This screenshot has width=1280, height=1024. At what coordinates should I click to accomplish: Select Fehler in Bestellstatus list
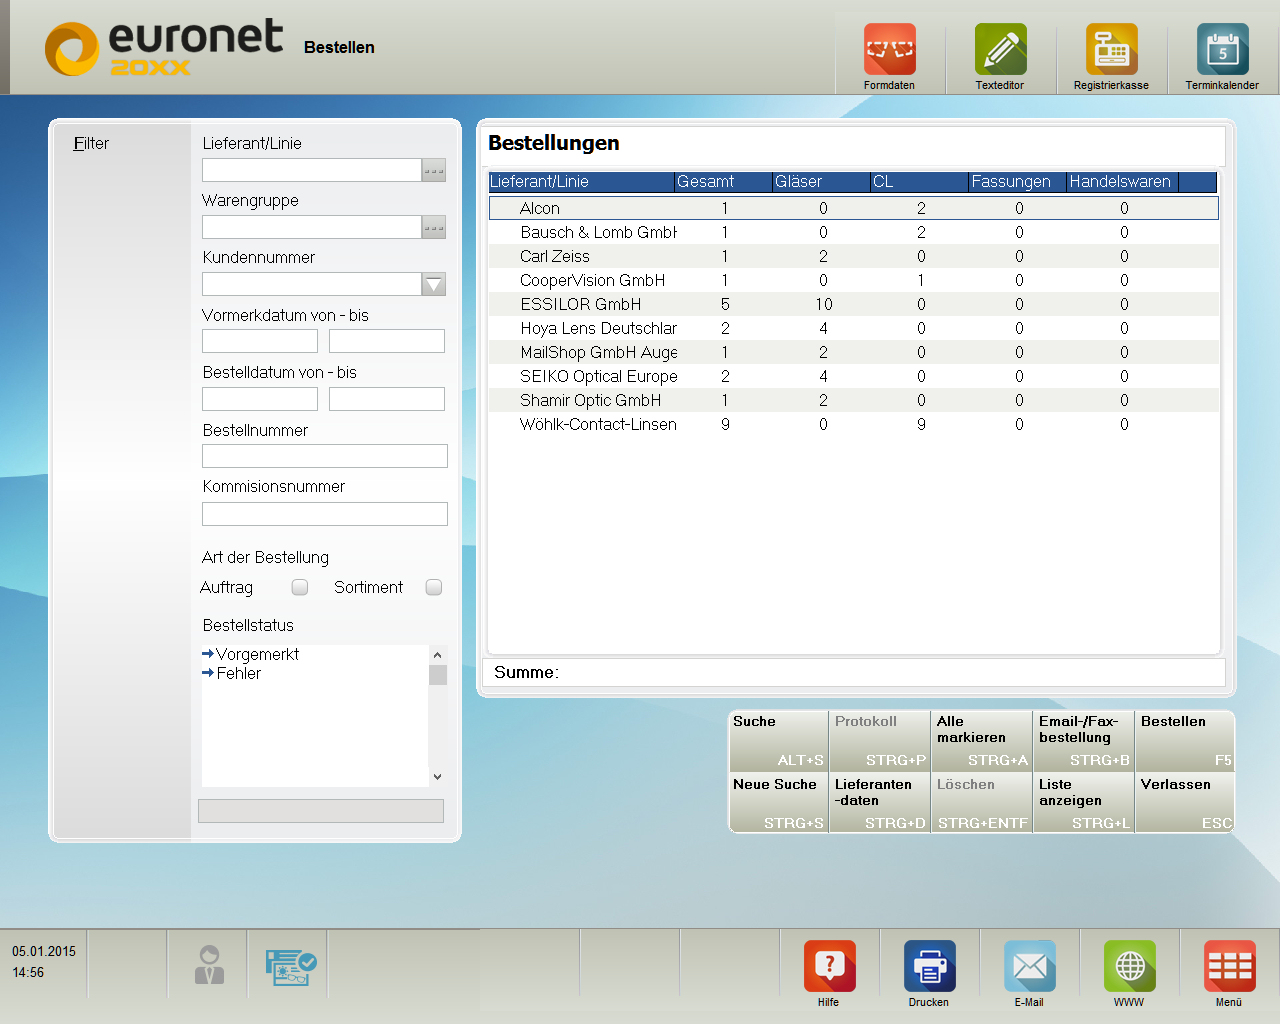(238, 673)
